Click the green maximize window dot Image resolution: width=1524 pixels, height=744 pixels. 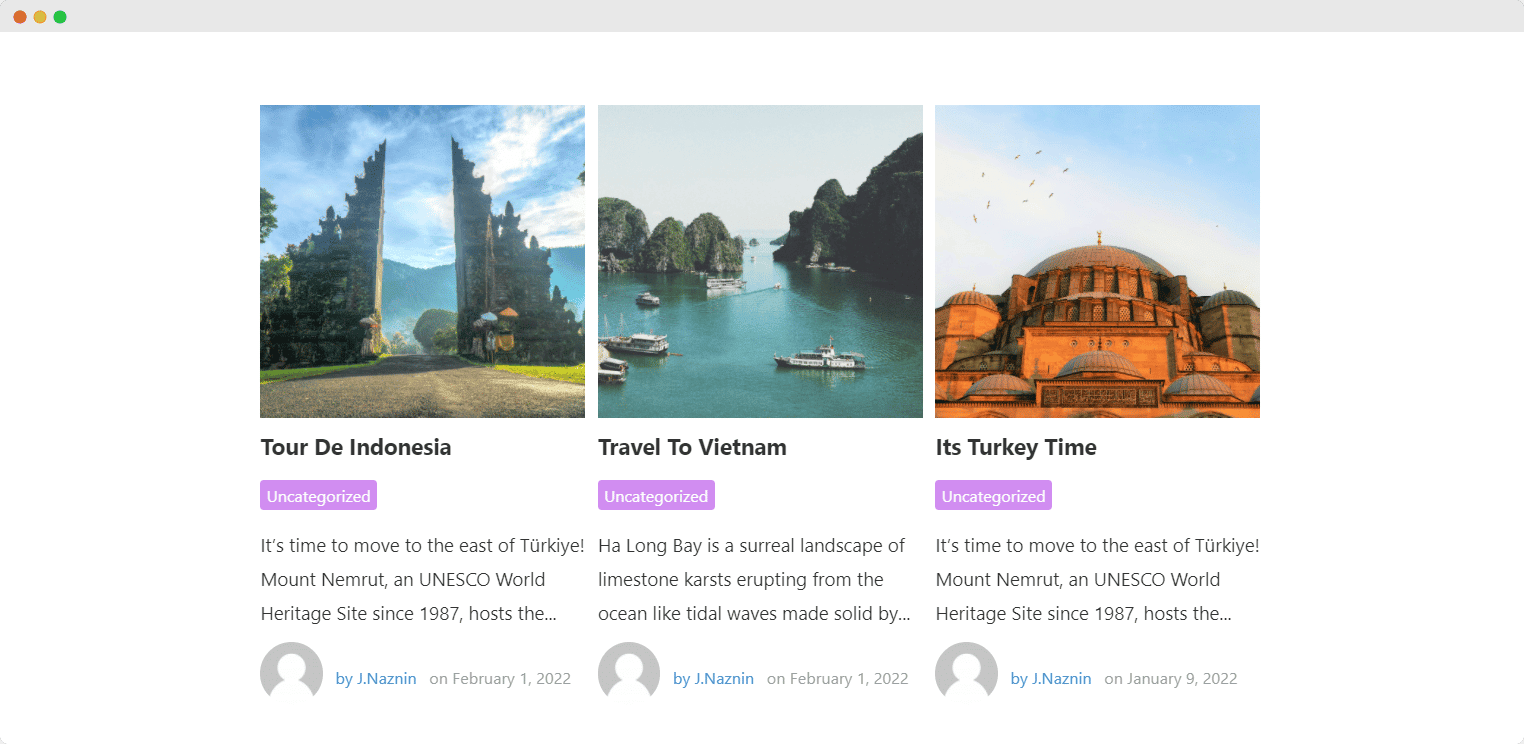pyautogui.click(x=60, y=17)
